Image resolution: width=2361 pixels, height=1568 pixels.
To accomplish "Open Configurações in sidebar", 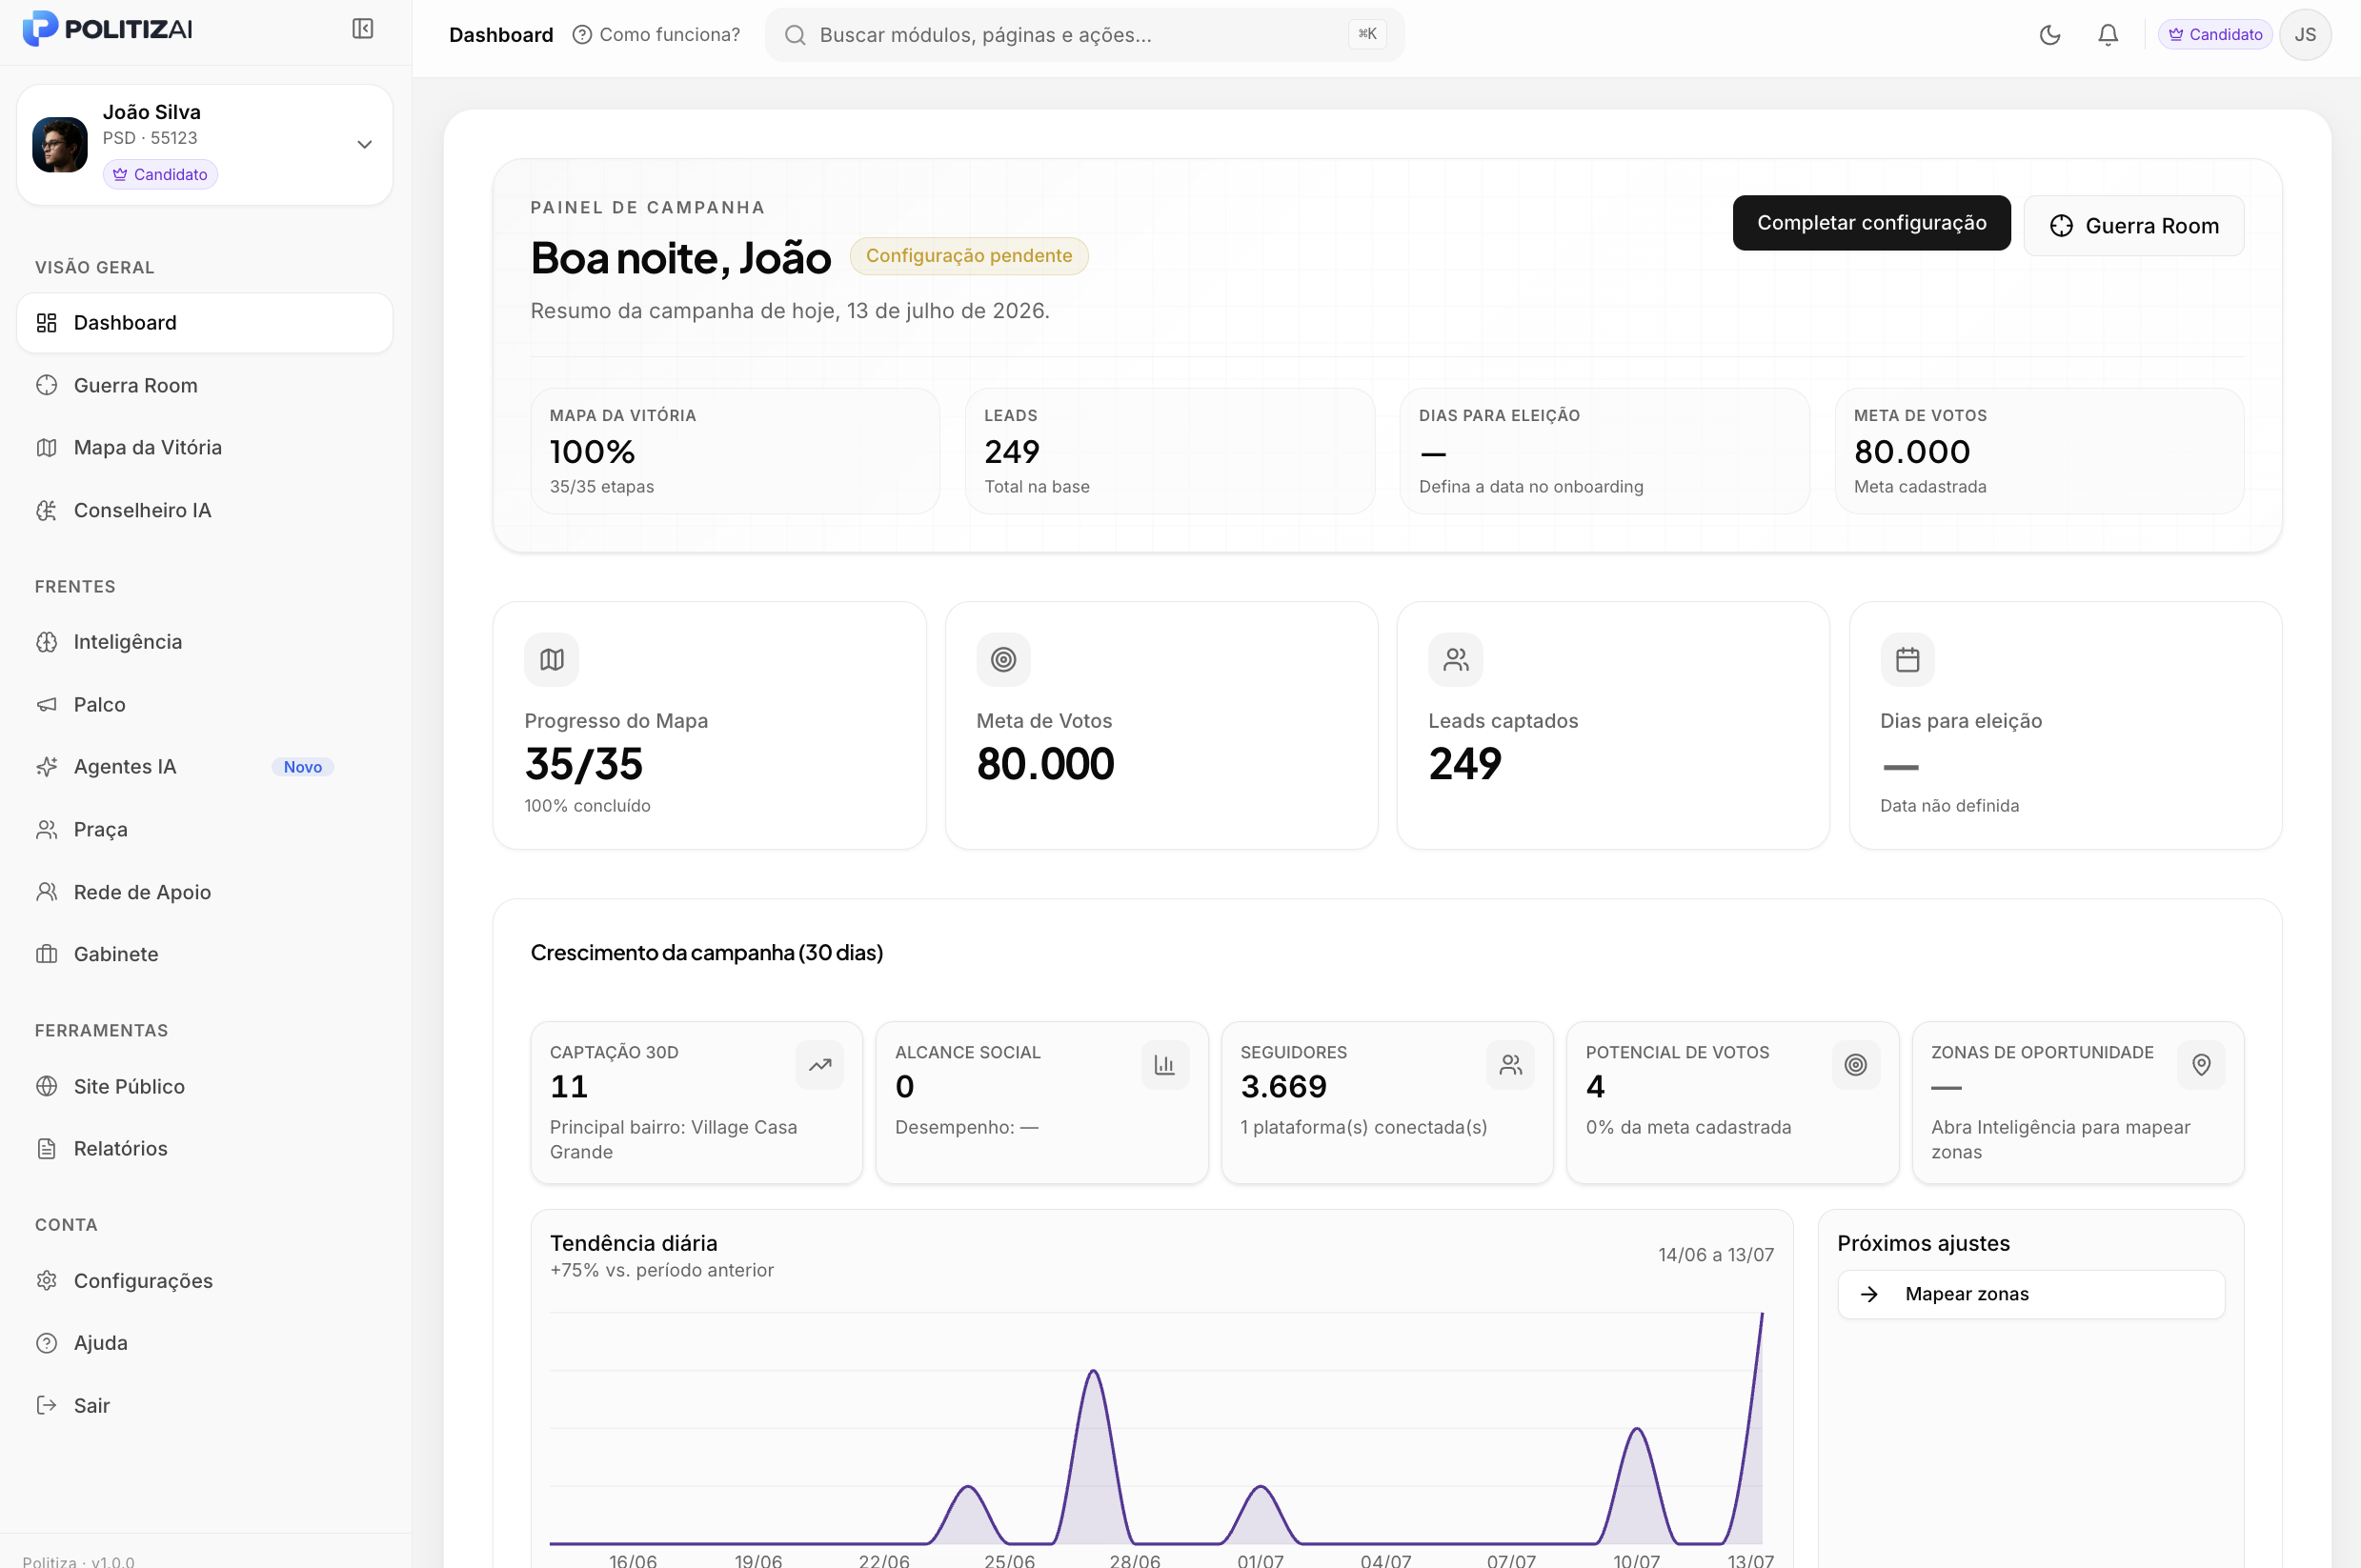I will pyautogui.click(x=205, y=1281).
